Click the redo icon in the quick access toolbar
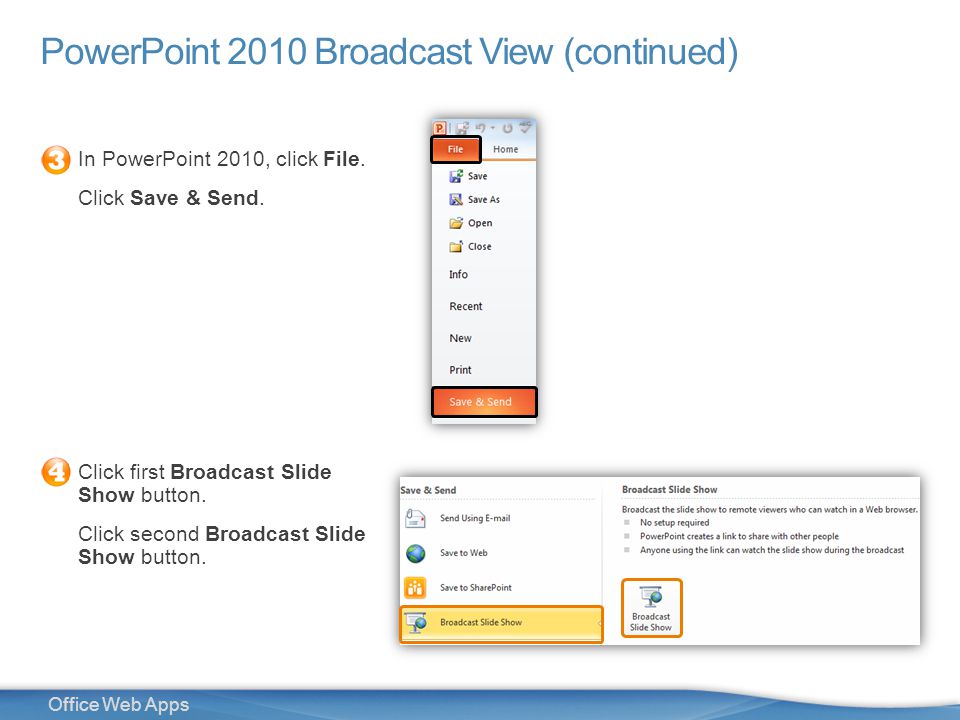960x720 pixels. click(x=508, y=128)
